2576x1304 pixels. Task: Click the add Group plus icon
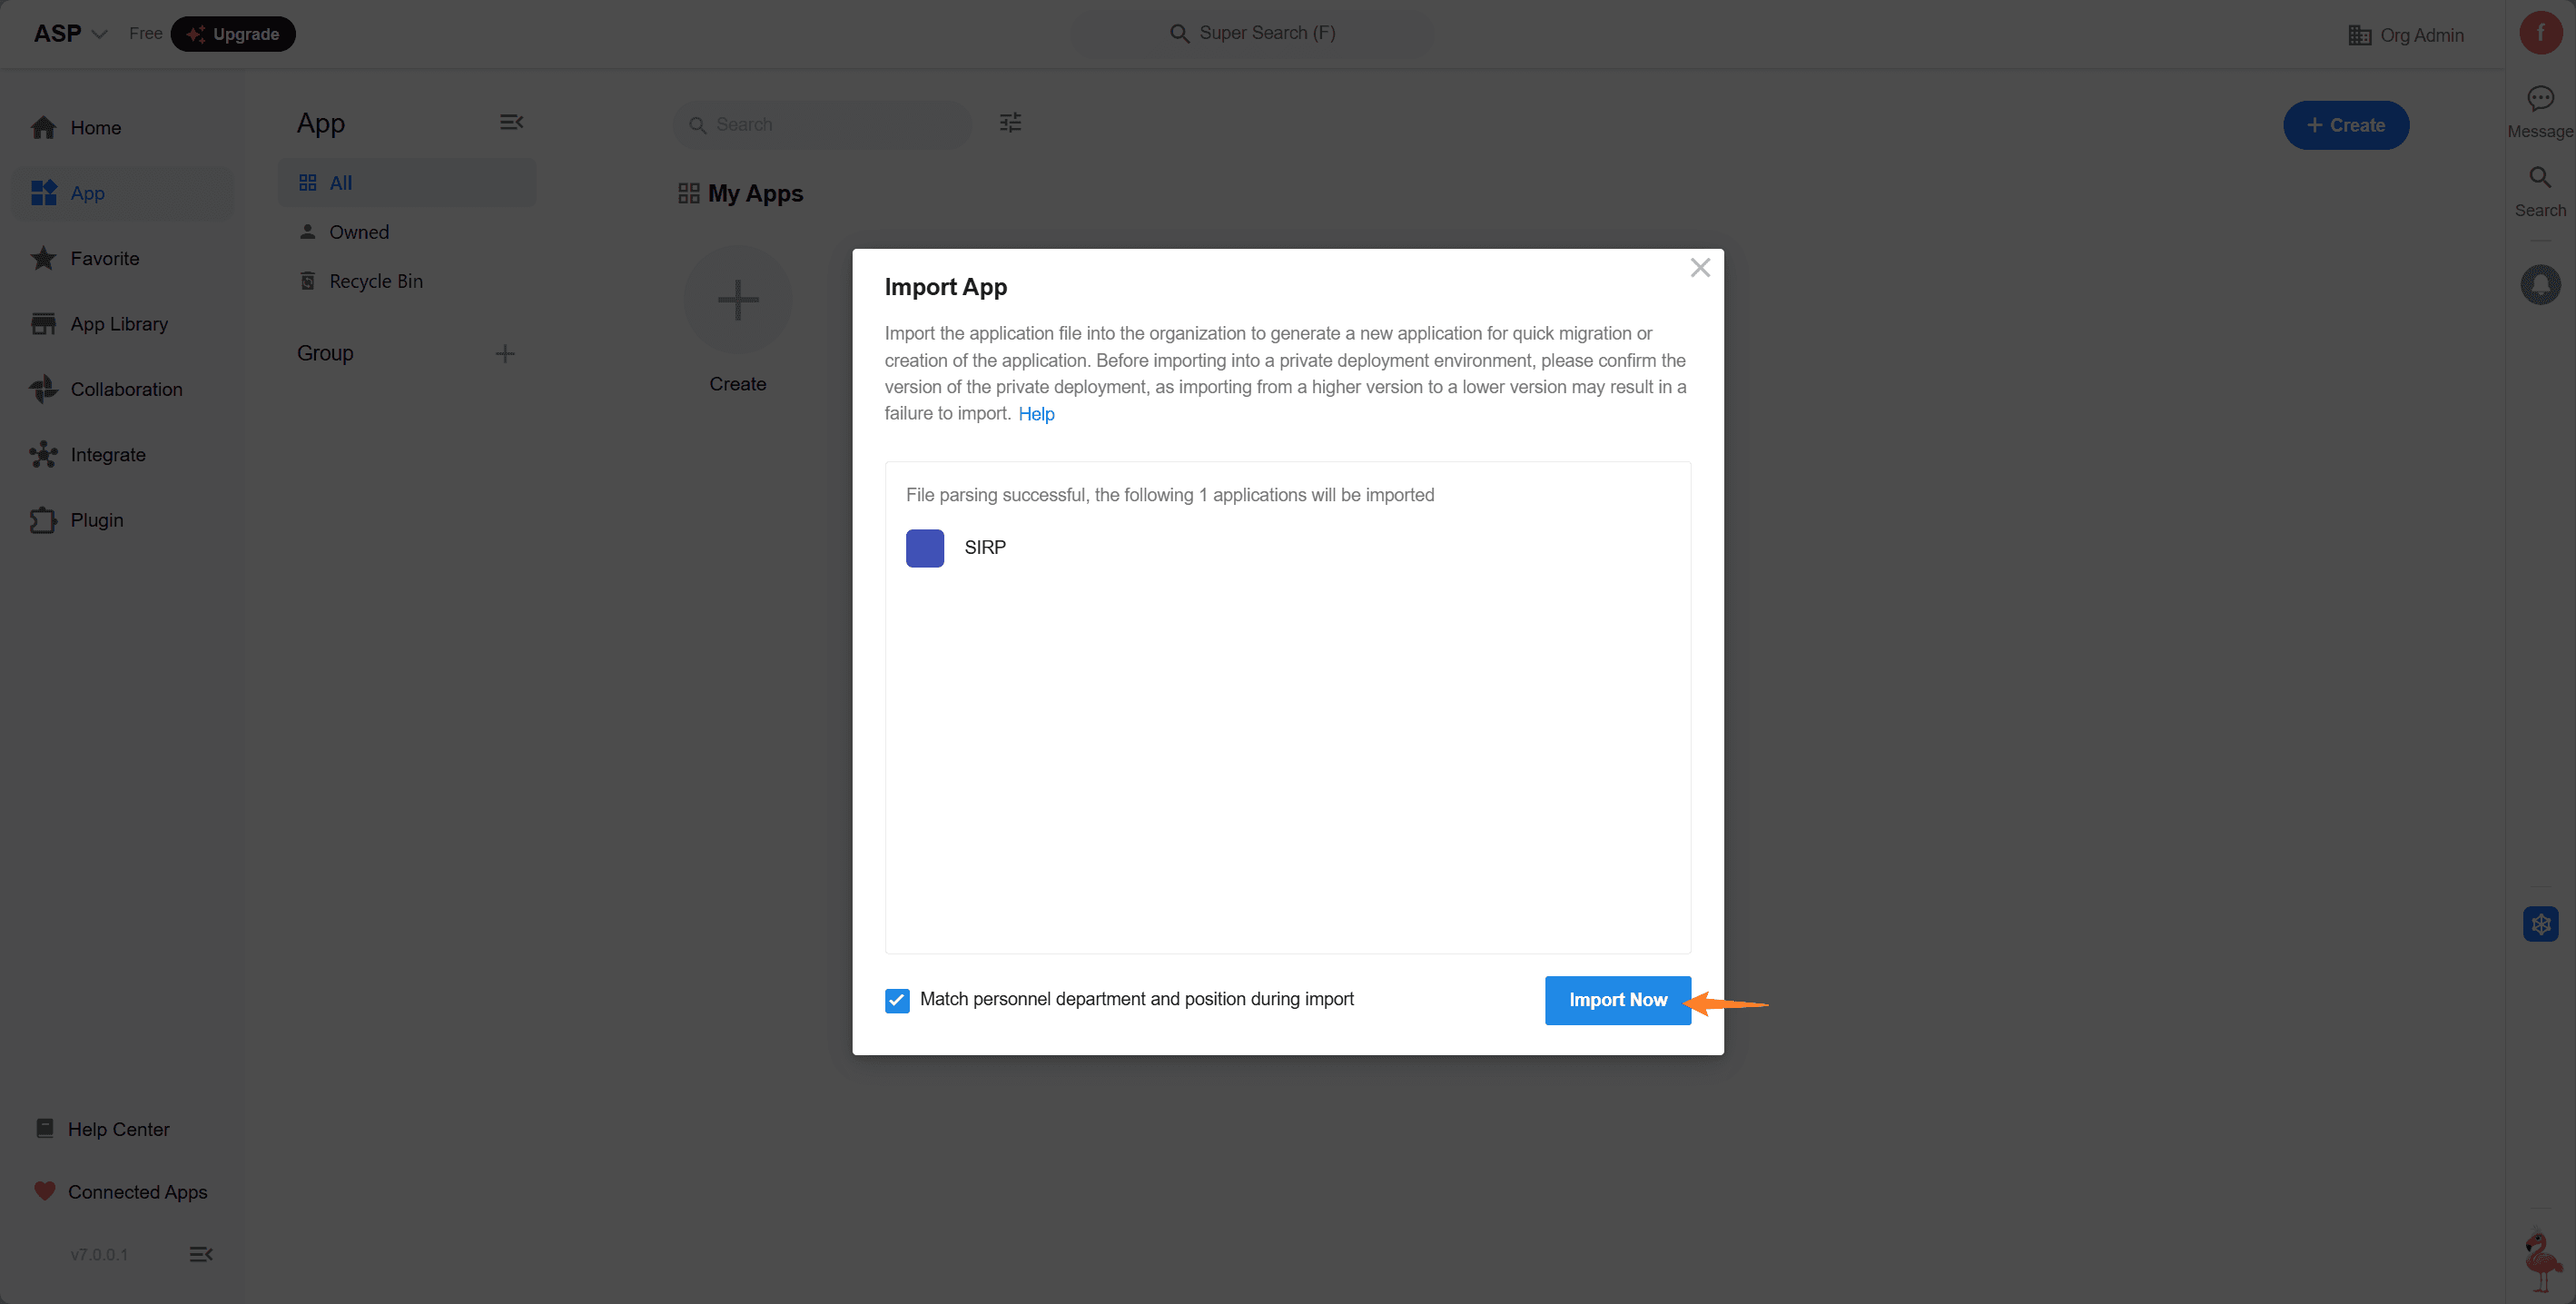pos(505,353)
